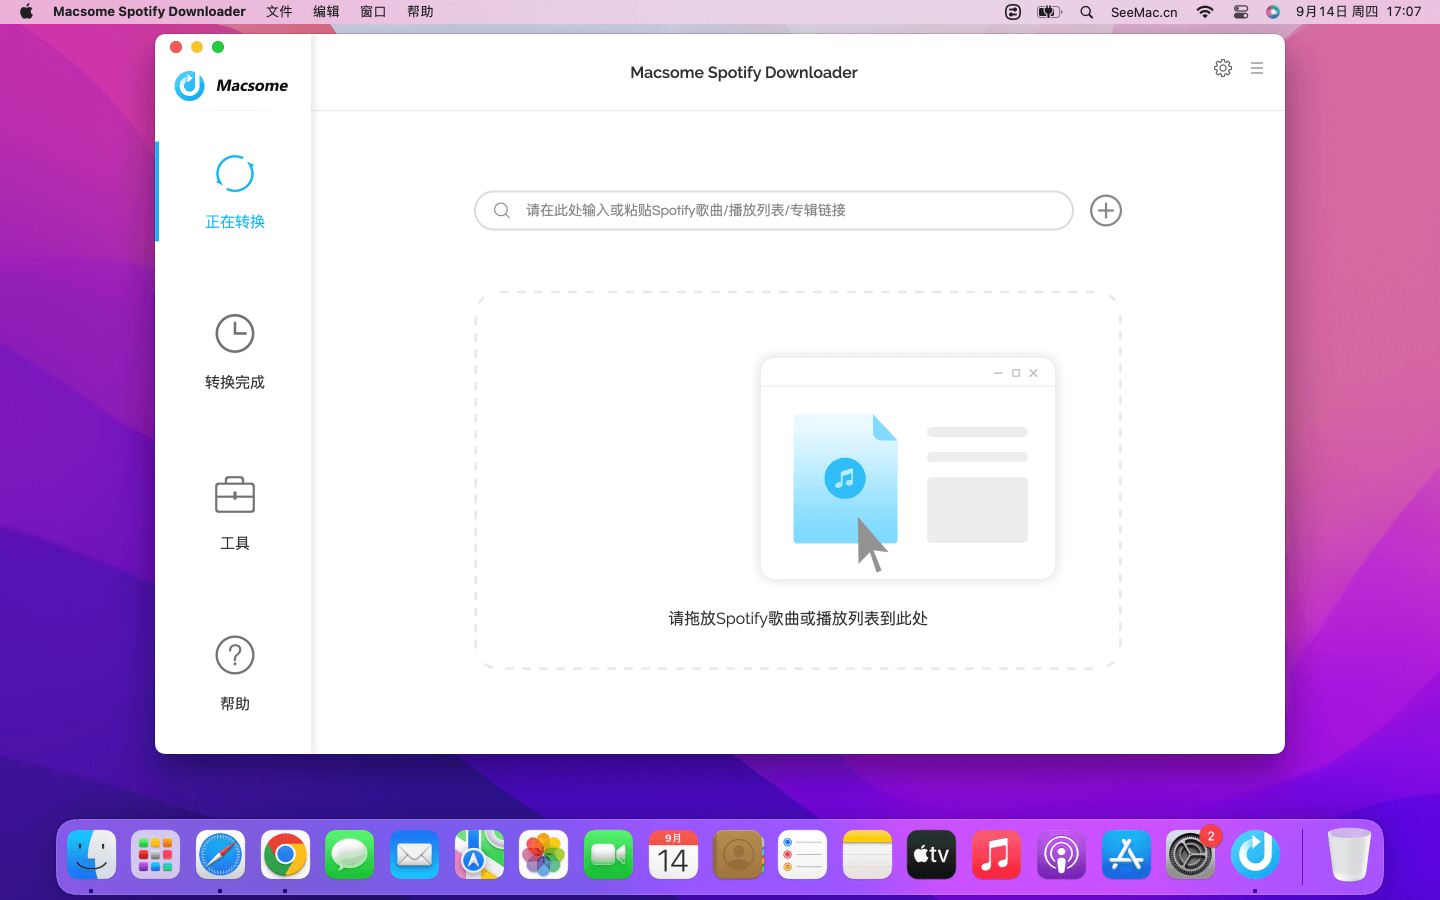Image resolution: width=1440 pixels, height=900 pixels.
Task: Open Apple TV from the Dock
Action: click(x=931, y=855)
